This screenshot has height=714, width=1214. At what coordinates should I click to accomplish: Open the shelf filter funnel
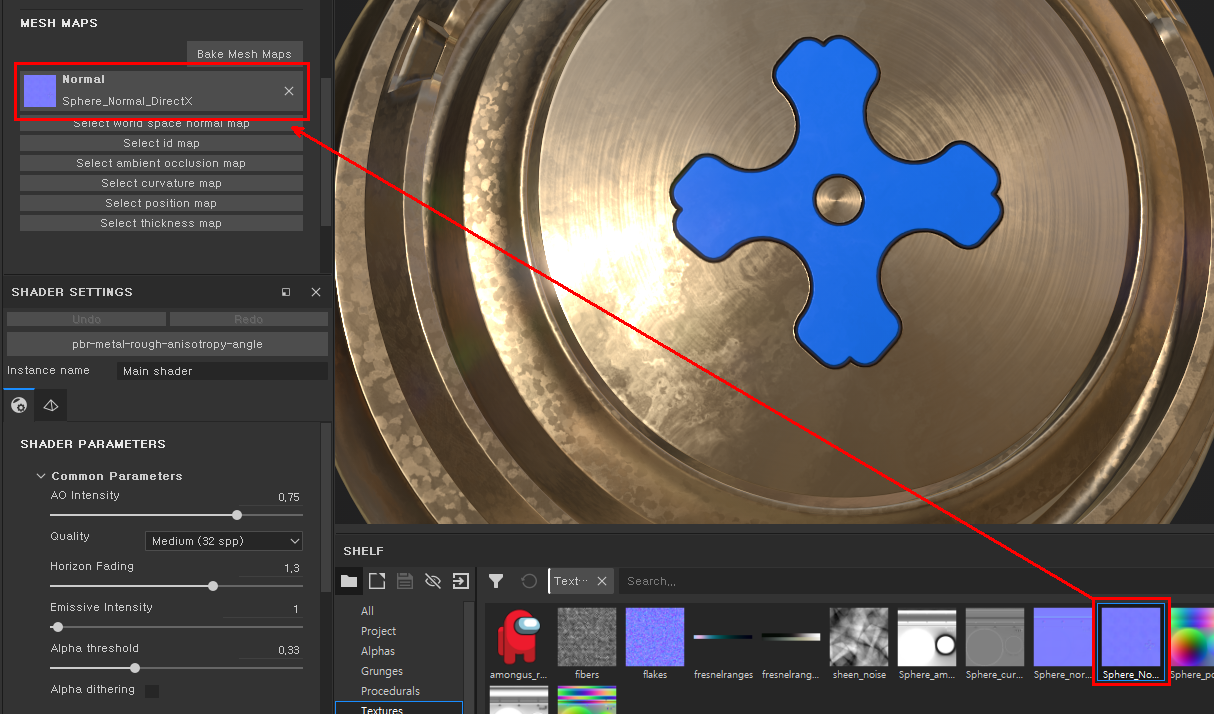pyautogui.click(x=496, y=581)
